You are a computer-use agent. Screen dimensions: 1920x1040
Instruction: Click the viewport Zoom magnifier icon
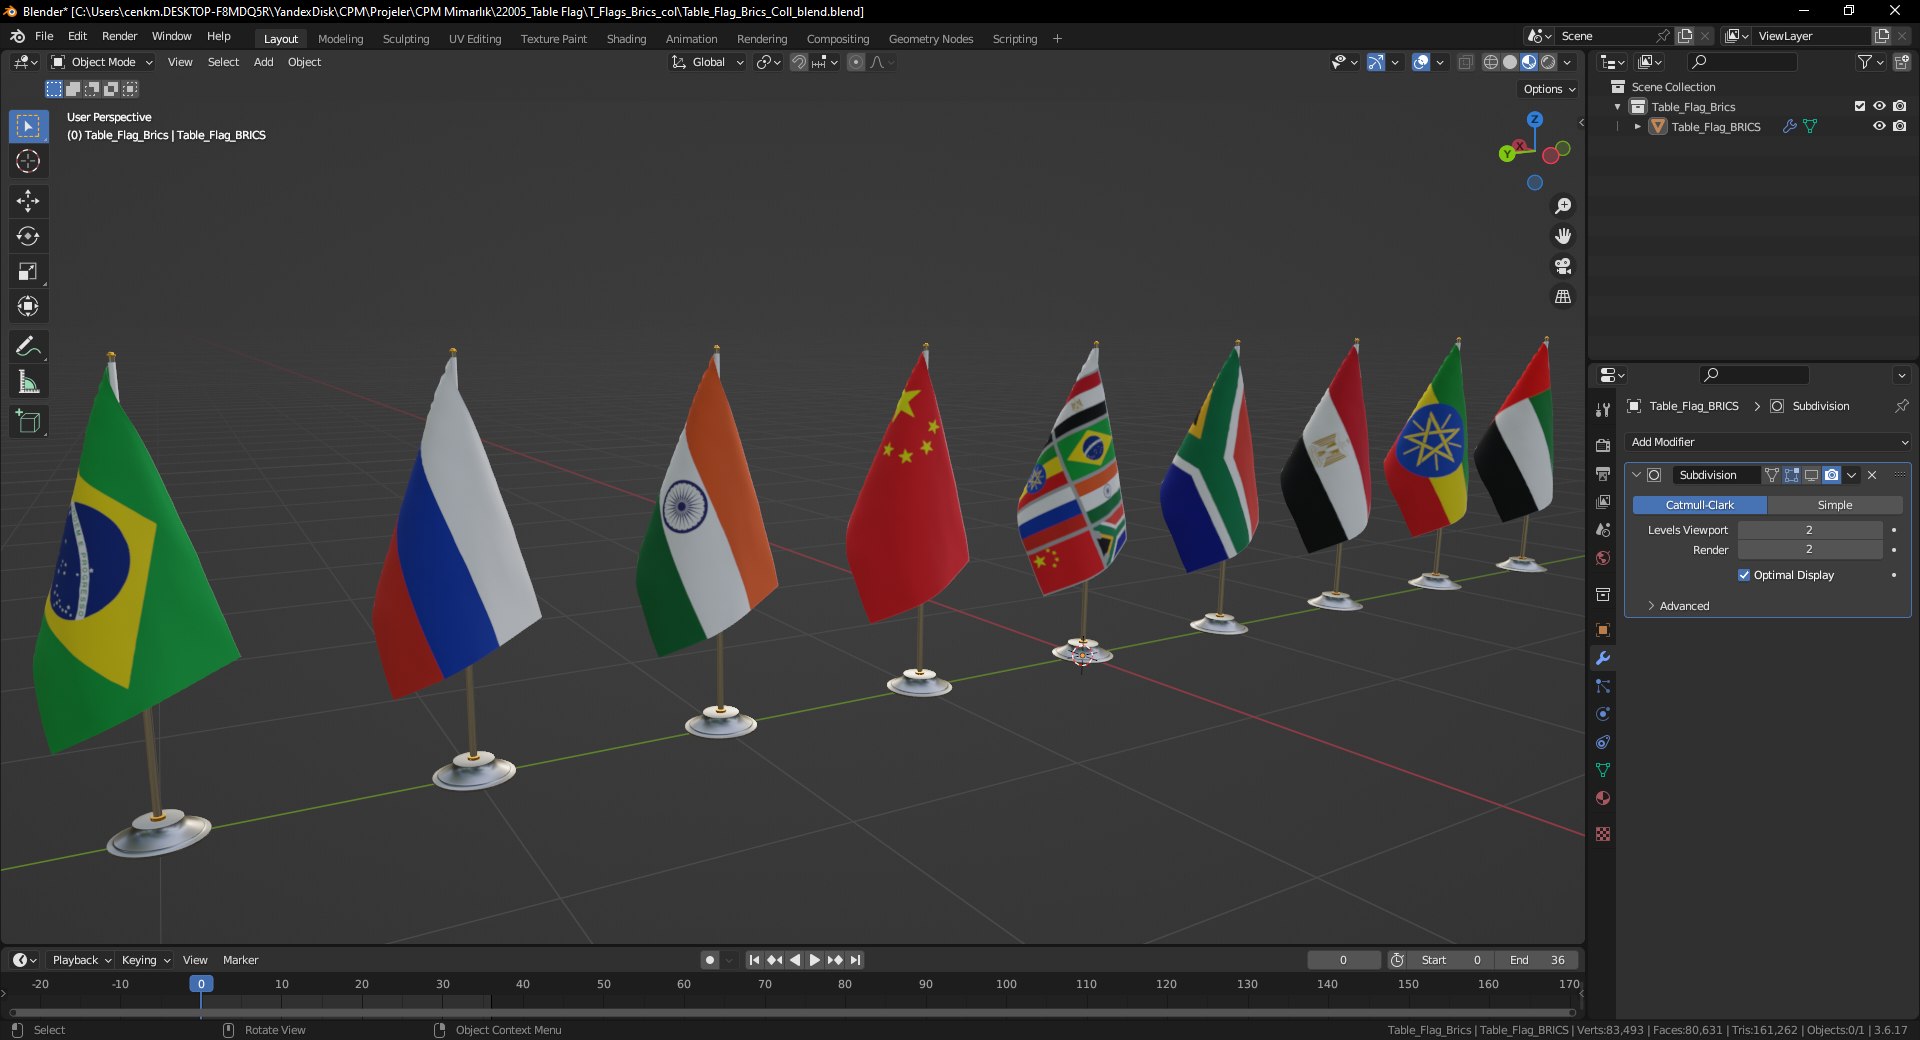[1563, 206]
